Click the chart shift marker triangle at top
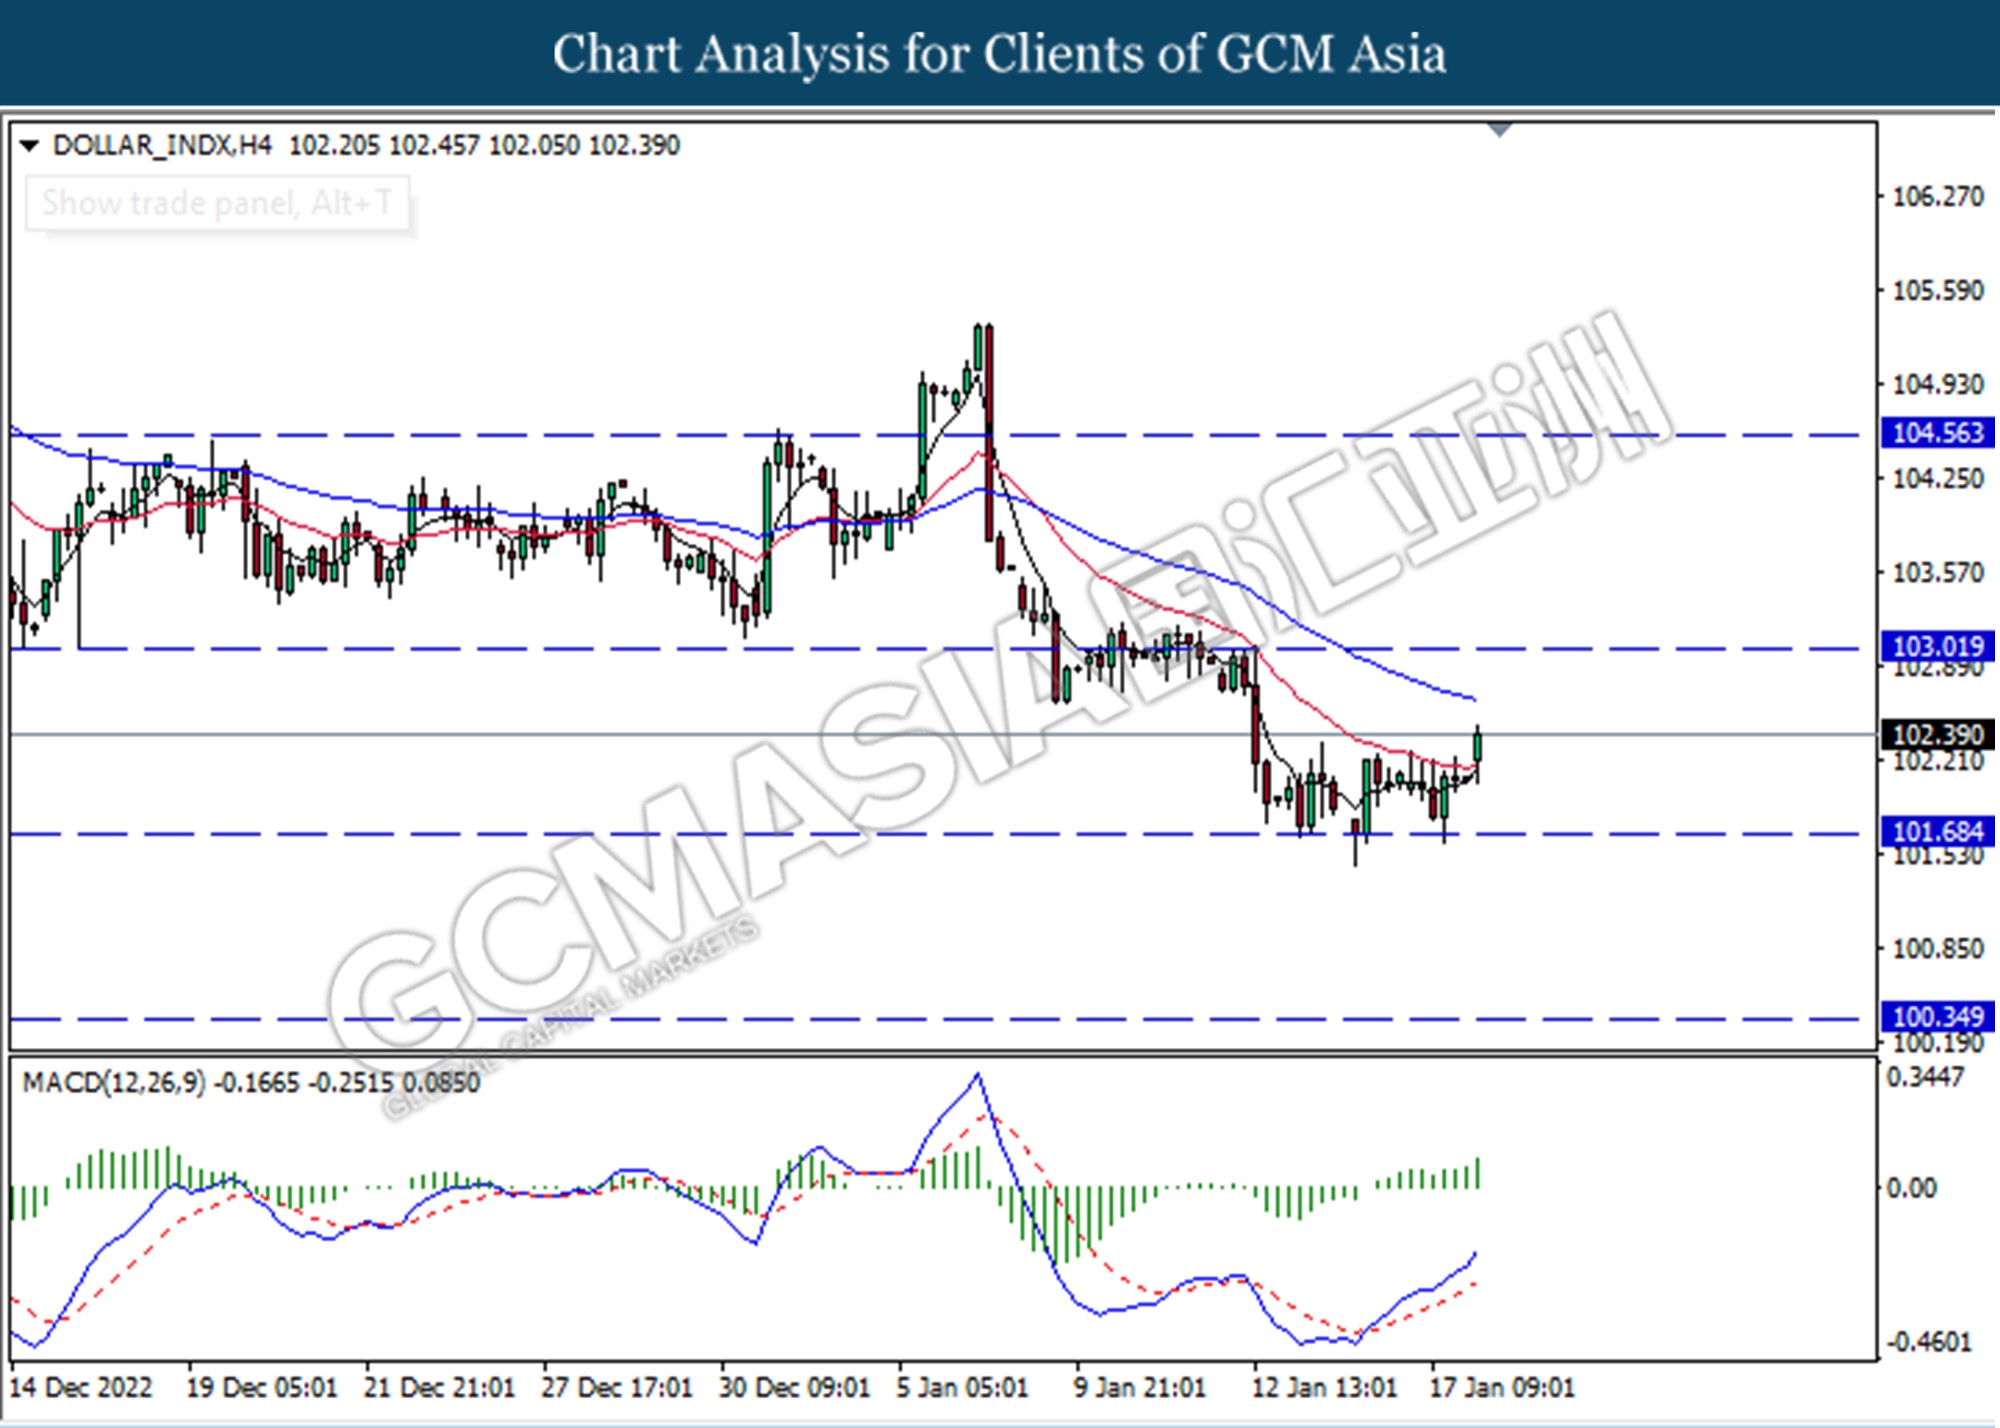2000x1428 pixels. point(1500,130)
